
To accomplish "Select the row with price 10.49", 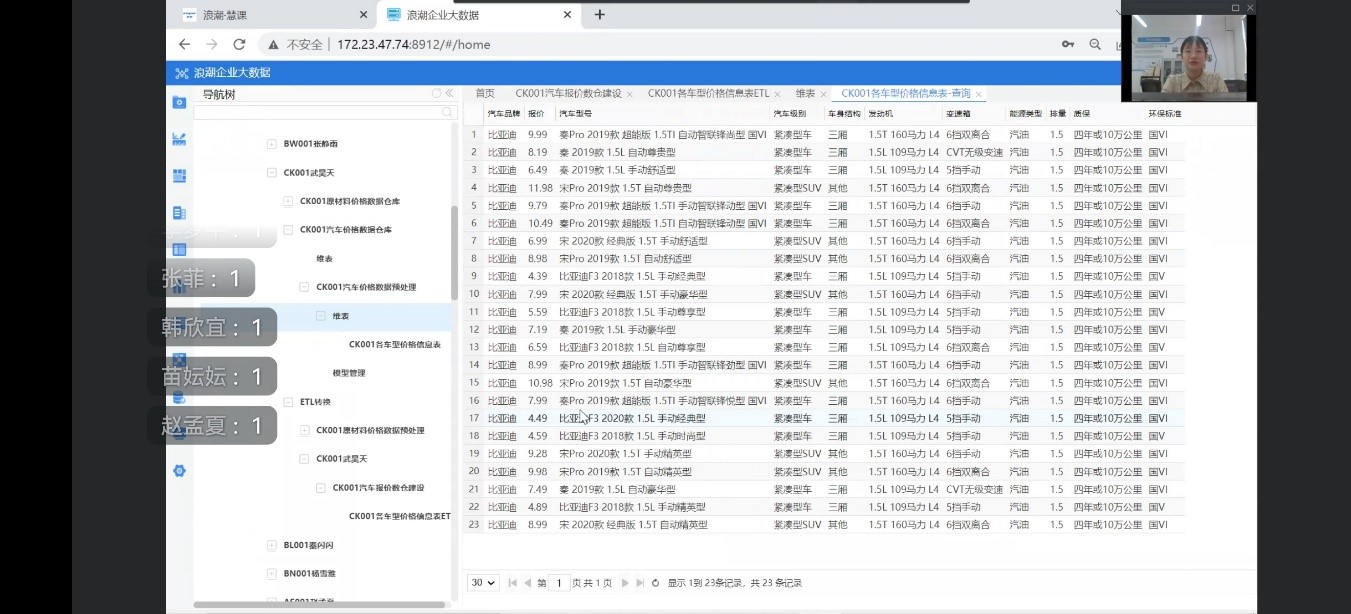I will coord(825,223).
